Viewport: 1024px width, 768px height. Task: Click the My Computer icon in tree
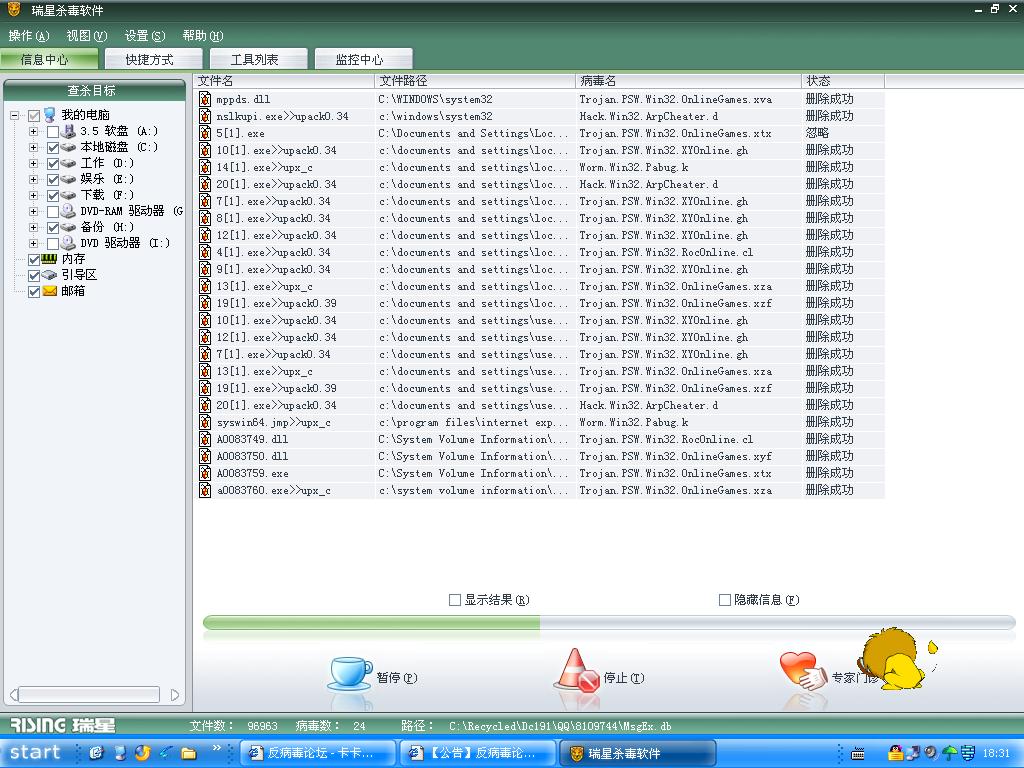tap(50, 115)
